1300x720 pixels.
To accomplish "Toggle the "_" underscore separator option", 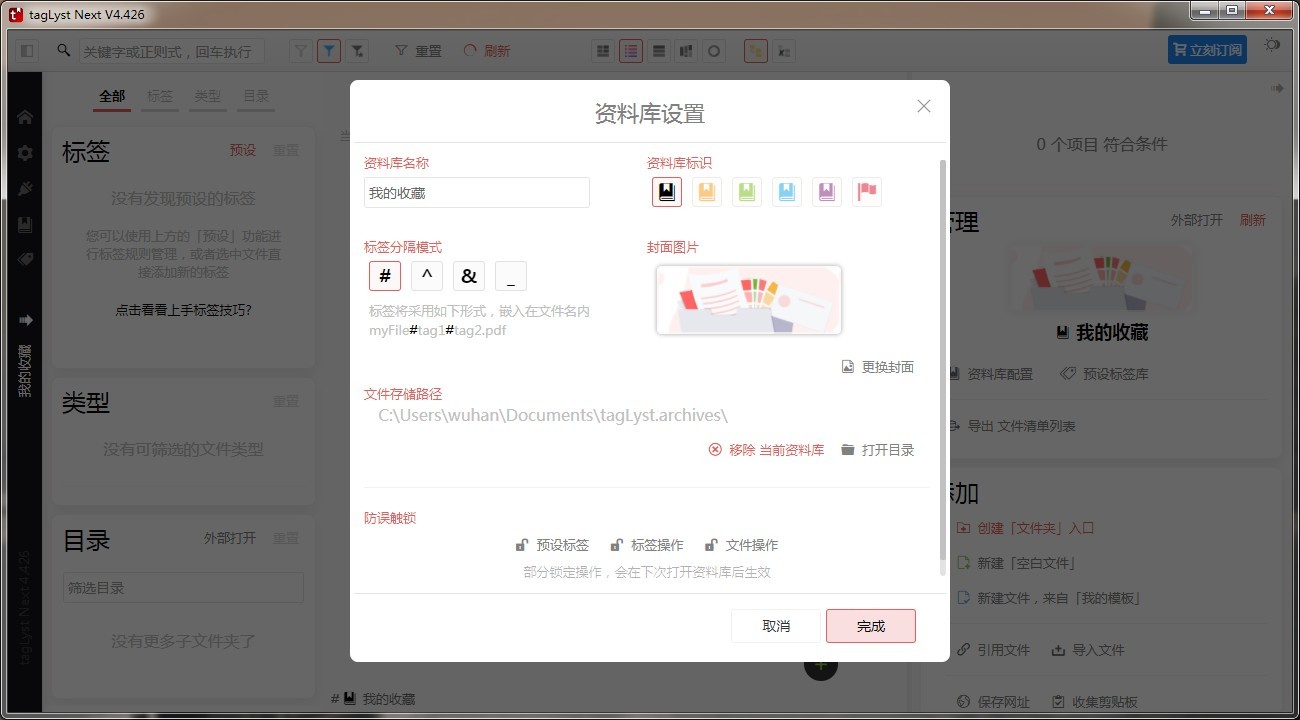I will (x=511, y=275).
